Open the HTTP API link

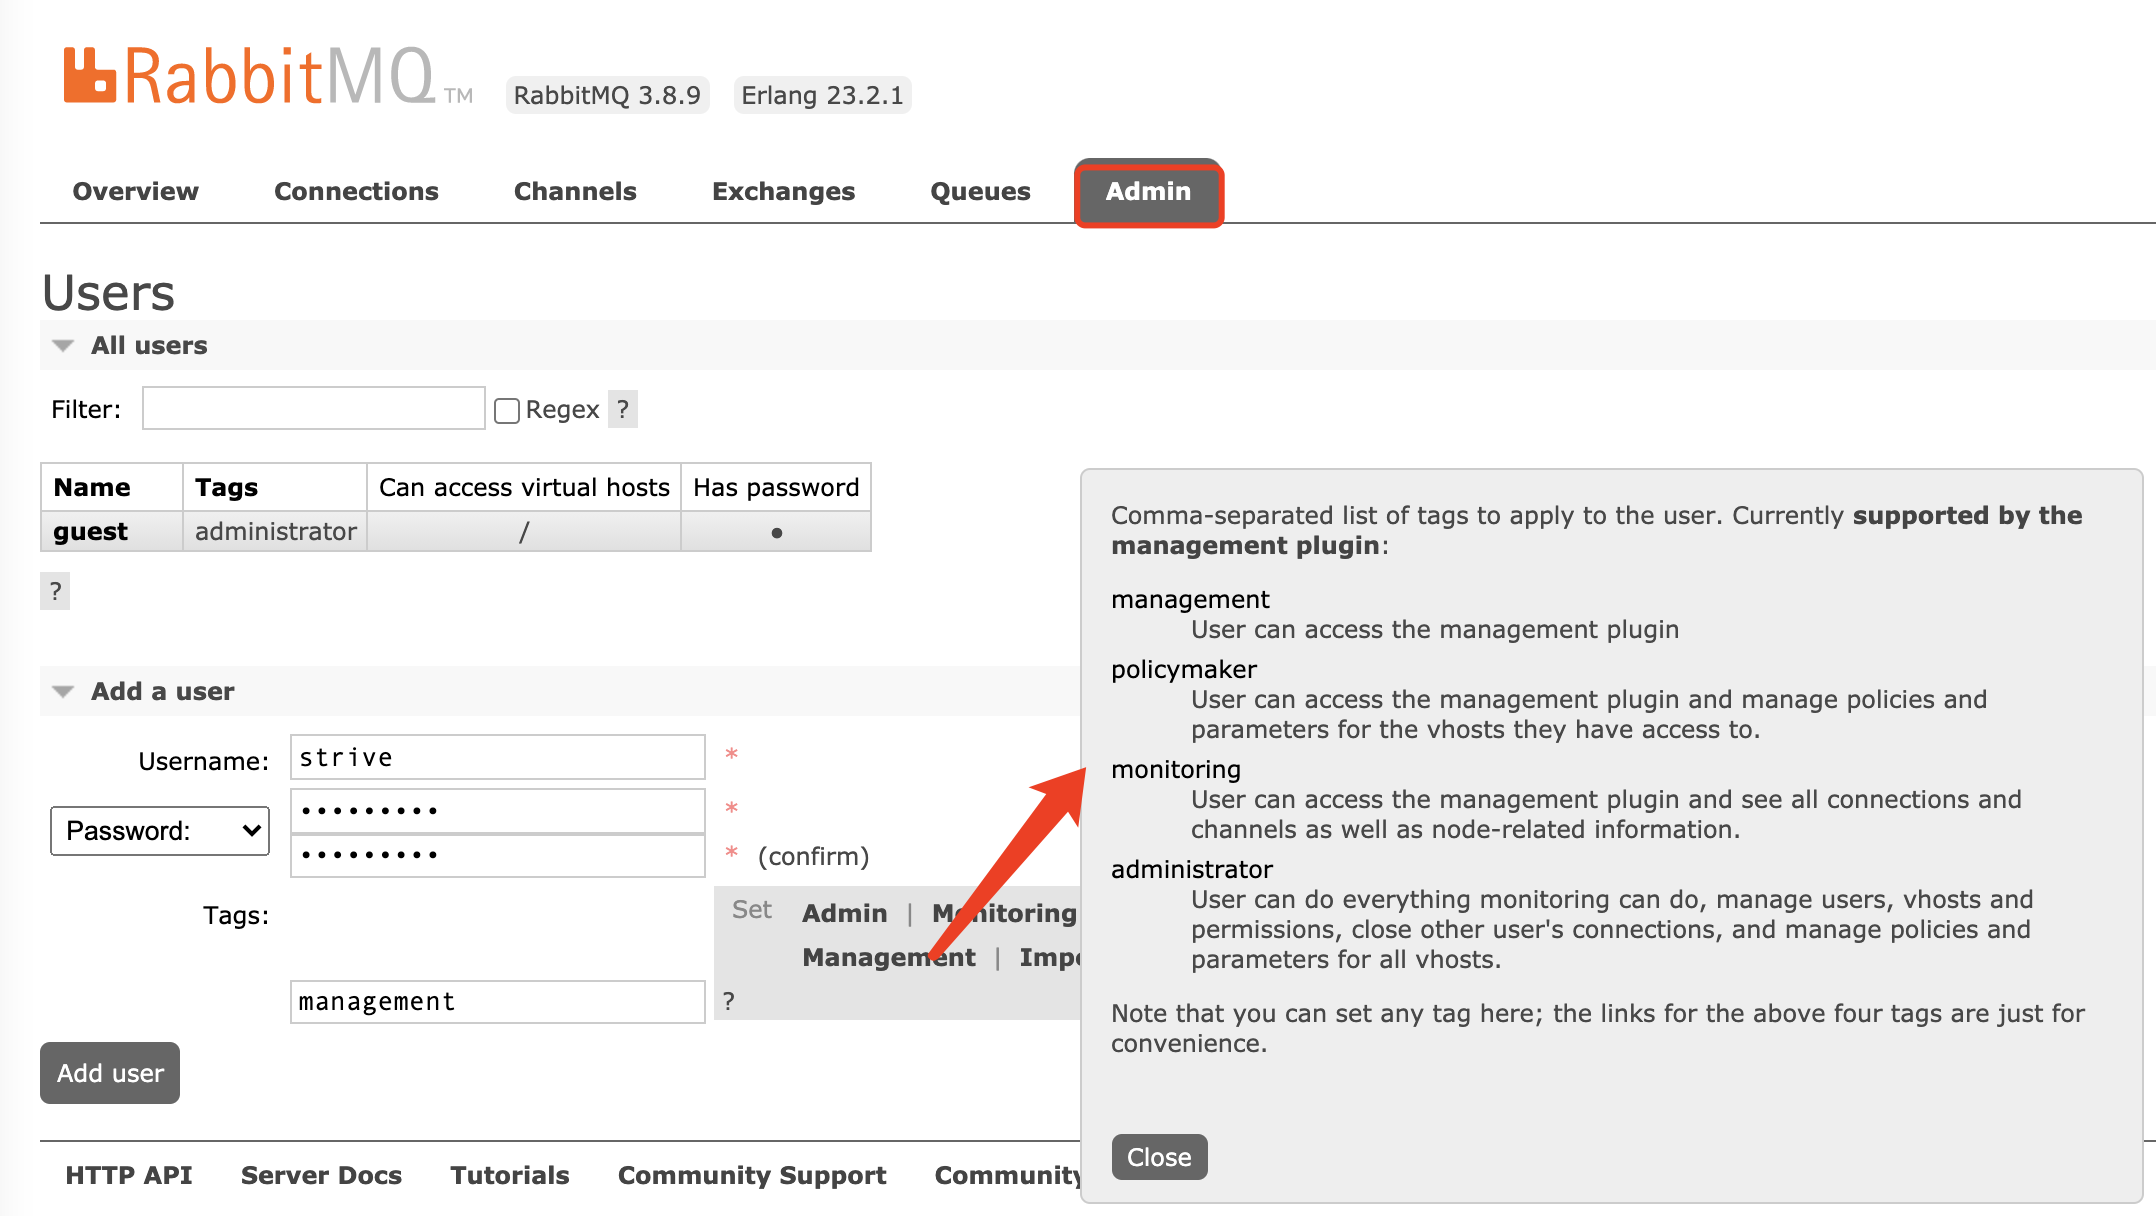(x=129, y=1175)
